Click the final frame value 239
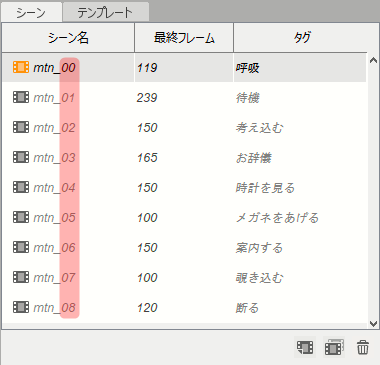The image size is (380, 365). [x=147, y=98]
